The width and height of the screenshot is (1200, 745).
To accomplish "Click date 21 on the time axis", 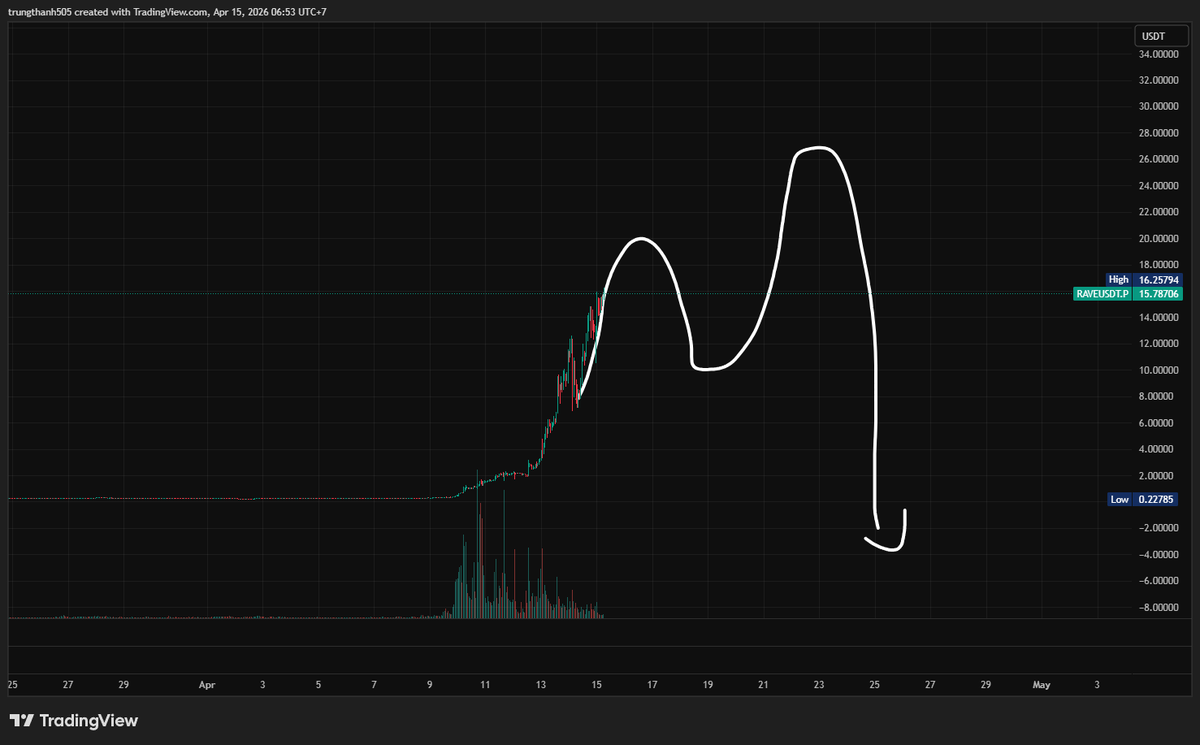I will click(x=763, y=685).
